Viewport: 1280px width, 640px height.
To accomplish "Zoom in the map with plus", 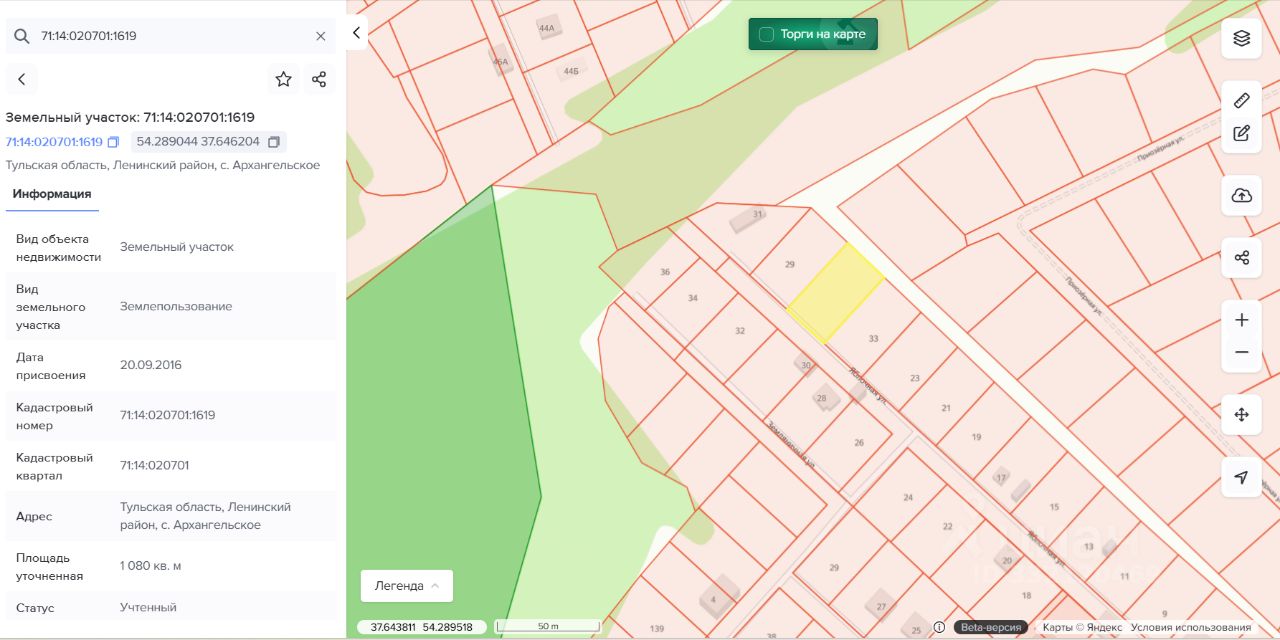I will coord(1242,320).
